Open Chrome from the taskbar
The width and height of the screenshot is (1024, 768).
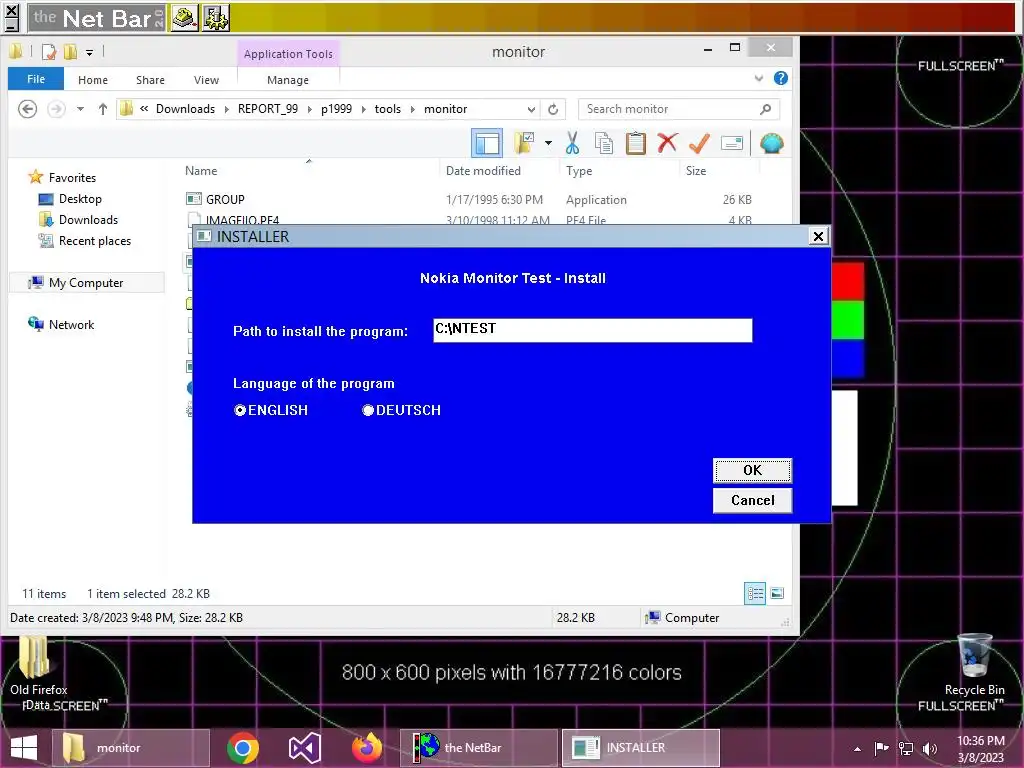click(x=243, y=748)
